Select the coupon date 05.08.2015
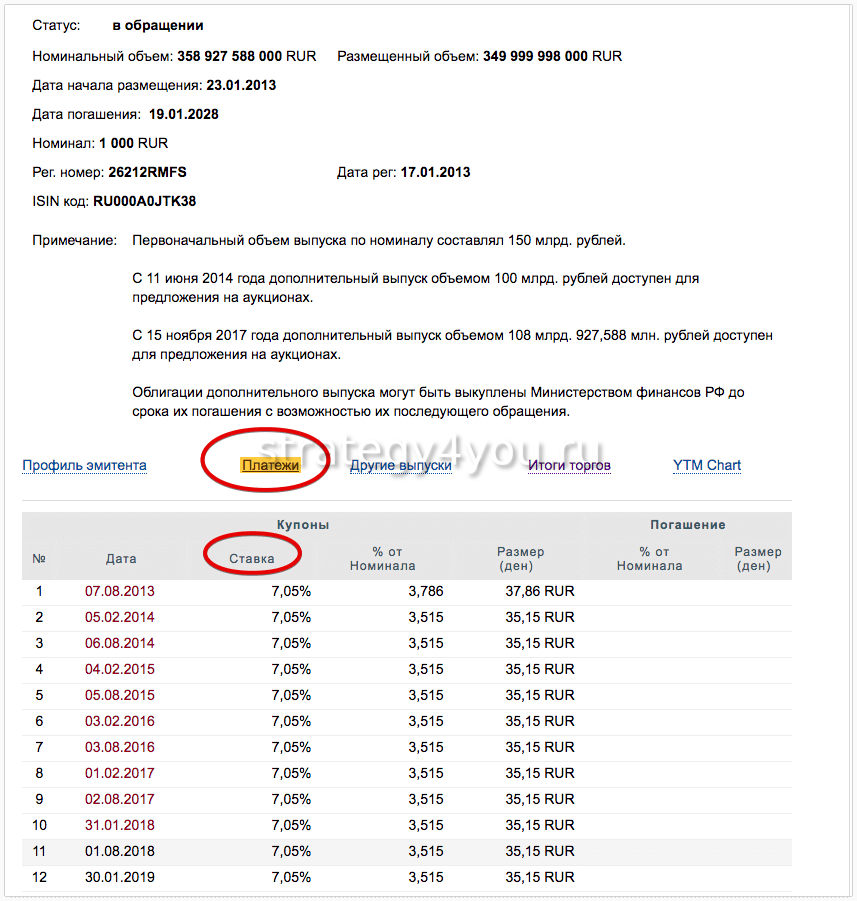 point(120,695)
